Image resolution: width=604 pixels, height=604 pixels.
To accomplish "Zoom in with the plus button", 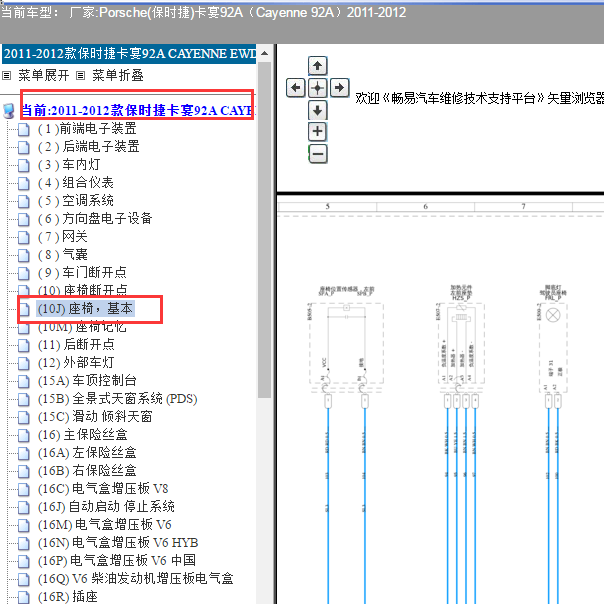I will pyautogui.click(x=317, y=132).
